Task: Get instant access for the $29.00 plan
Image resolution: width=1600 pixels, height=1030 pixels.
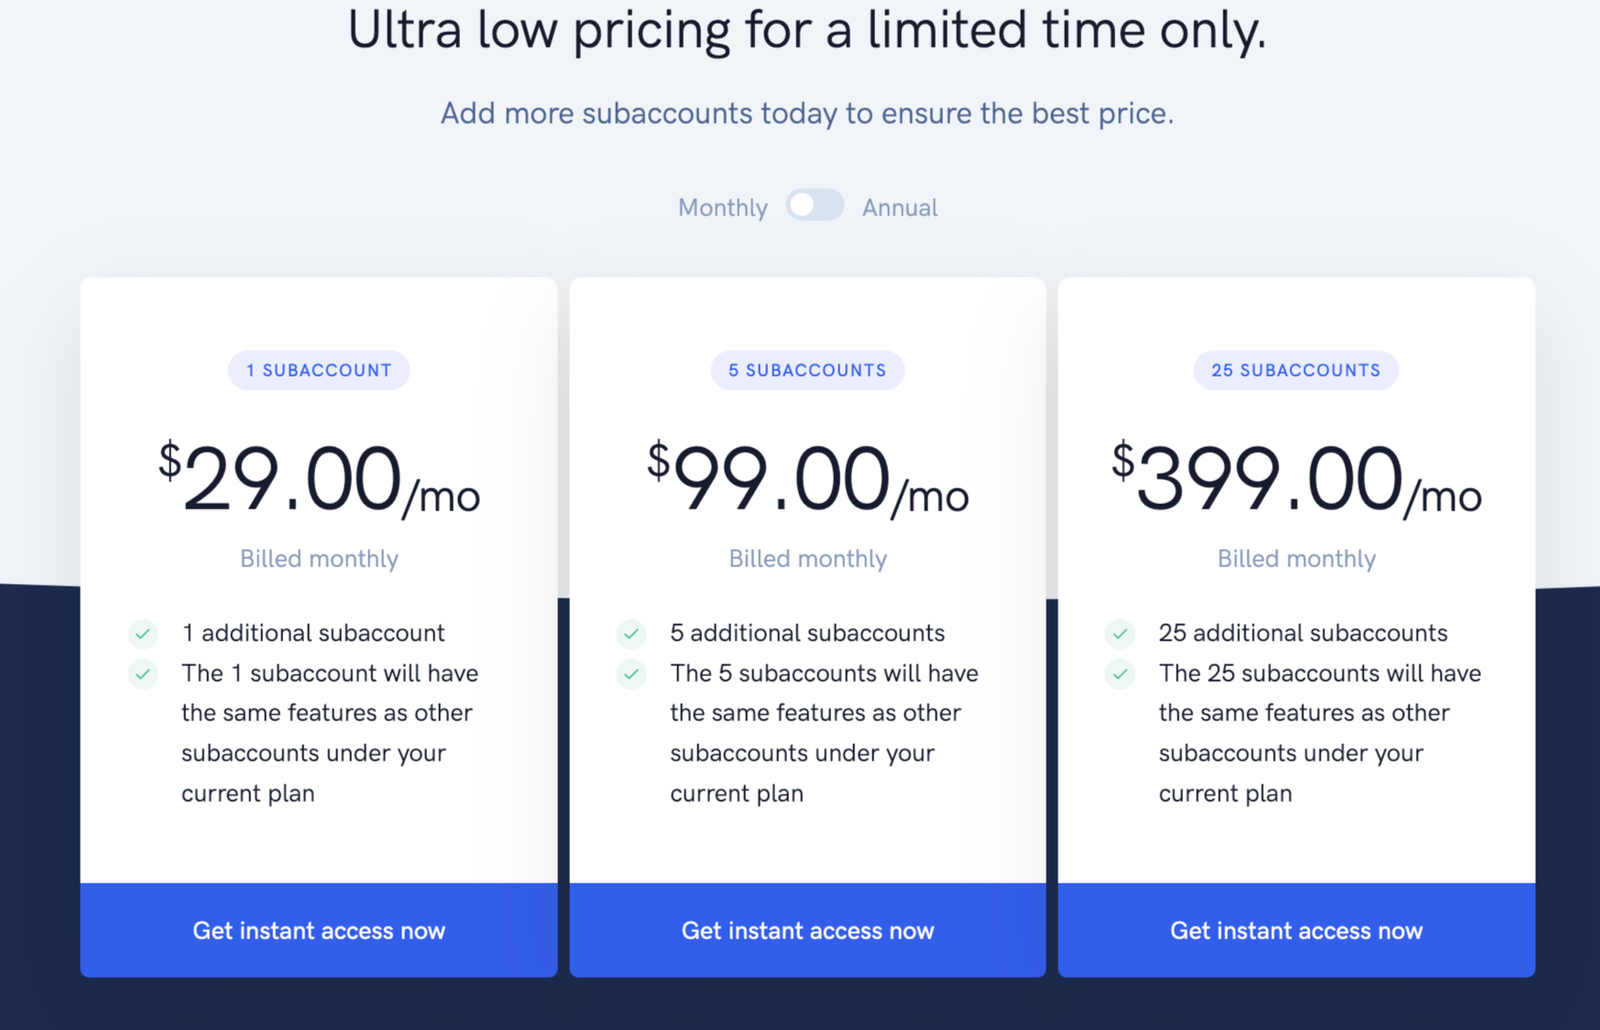Action: tap(319, 930)
